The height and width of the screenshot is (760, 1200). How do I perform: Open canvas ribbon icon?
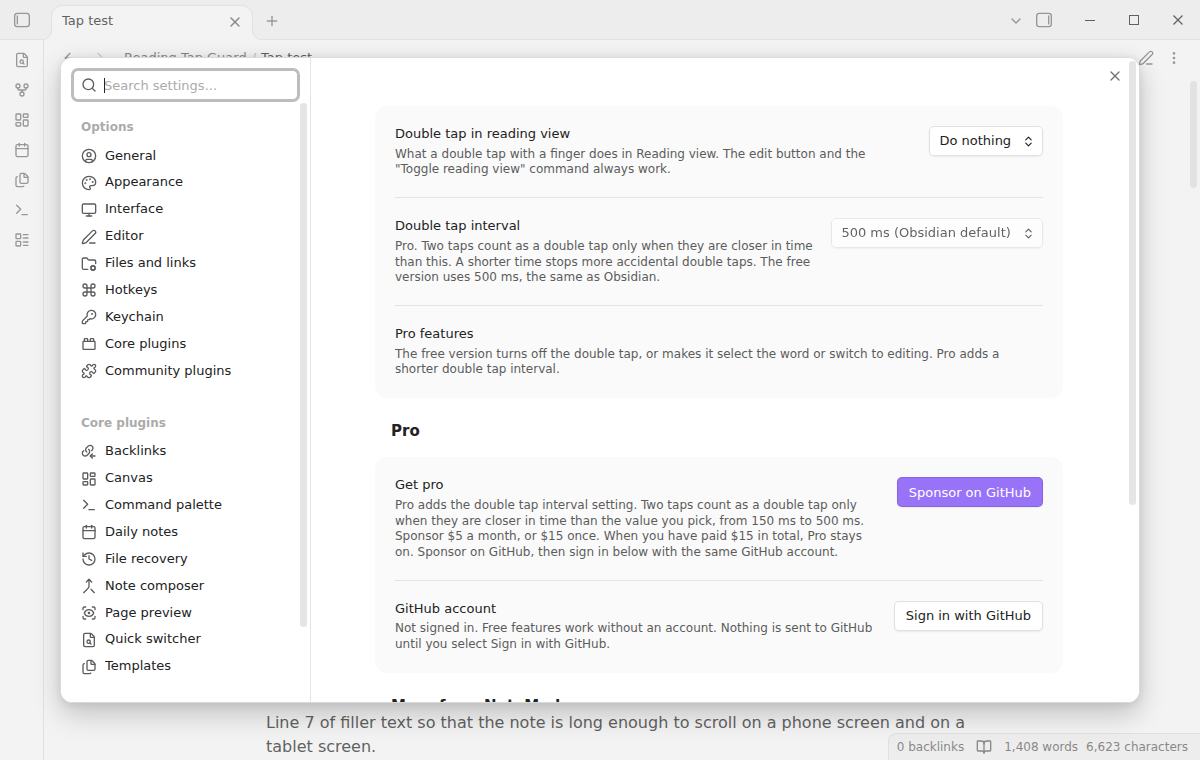pyautogui.click(x=22, y=120)
